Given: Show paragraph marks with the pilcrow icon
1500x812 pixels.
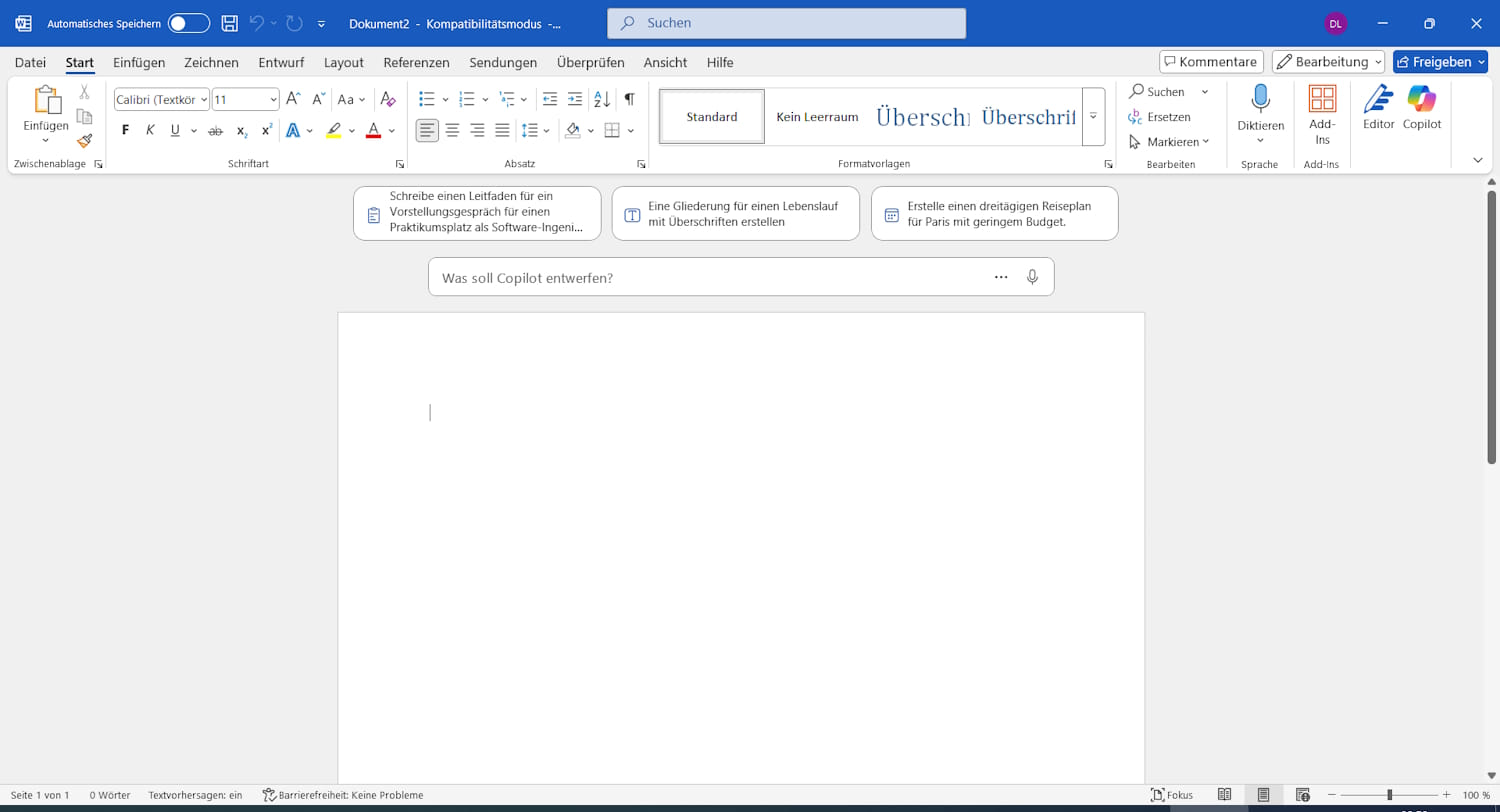Looking at the screenshot, I should (x=628, y=99).
